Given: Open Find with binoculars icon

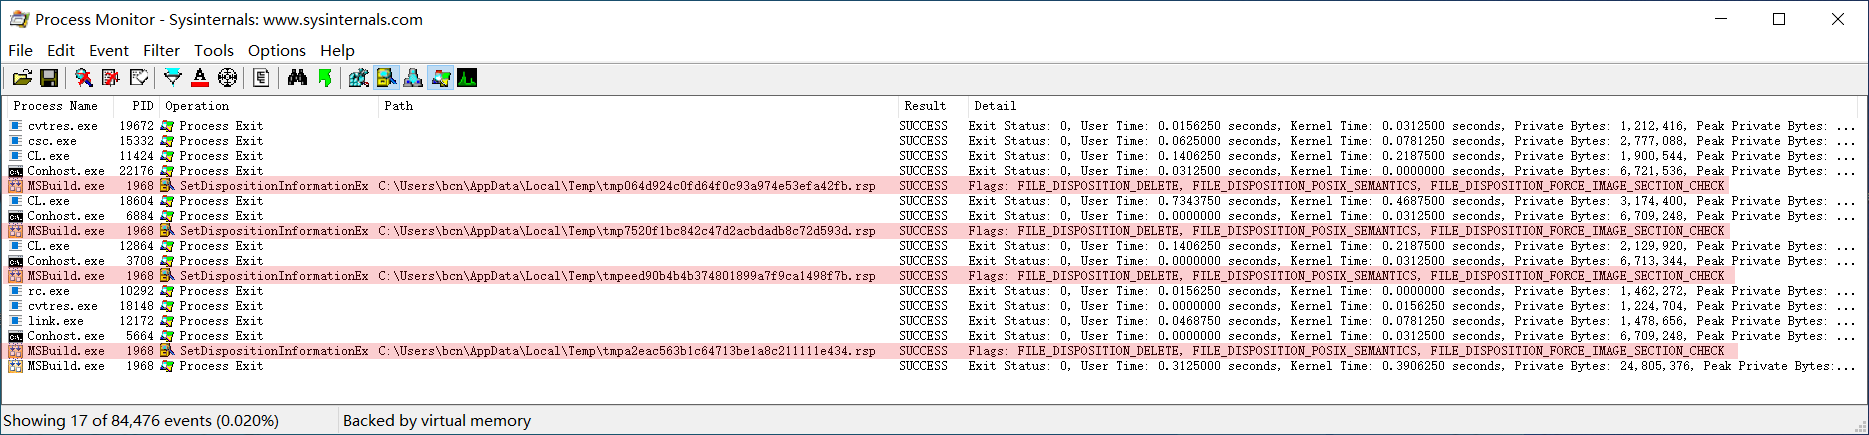Looking at the screenshot, I should (x=297, y=78).
